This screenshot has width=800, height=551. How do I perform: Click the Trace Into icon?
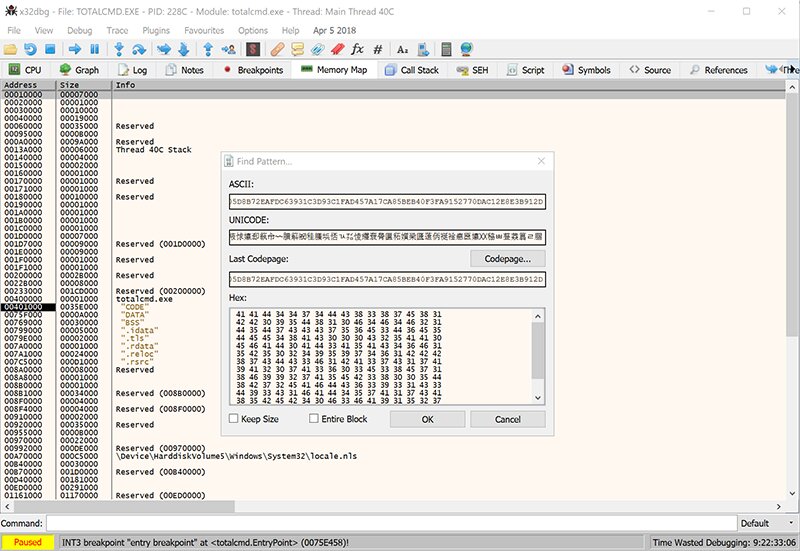[x=164, y=49]
